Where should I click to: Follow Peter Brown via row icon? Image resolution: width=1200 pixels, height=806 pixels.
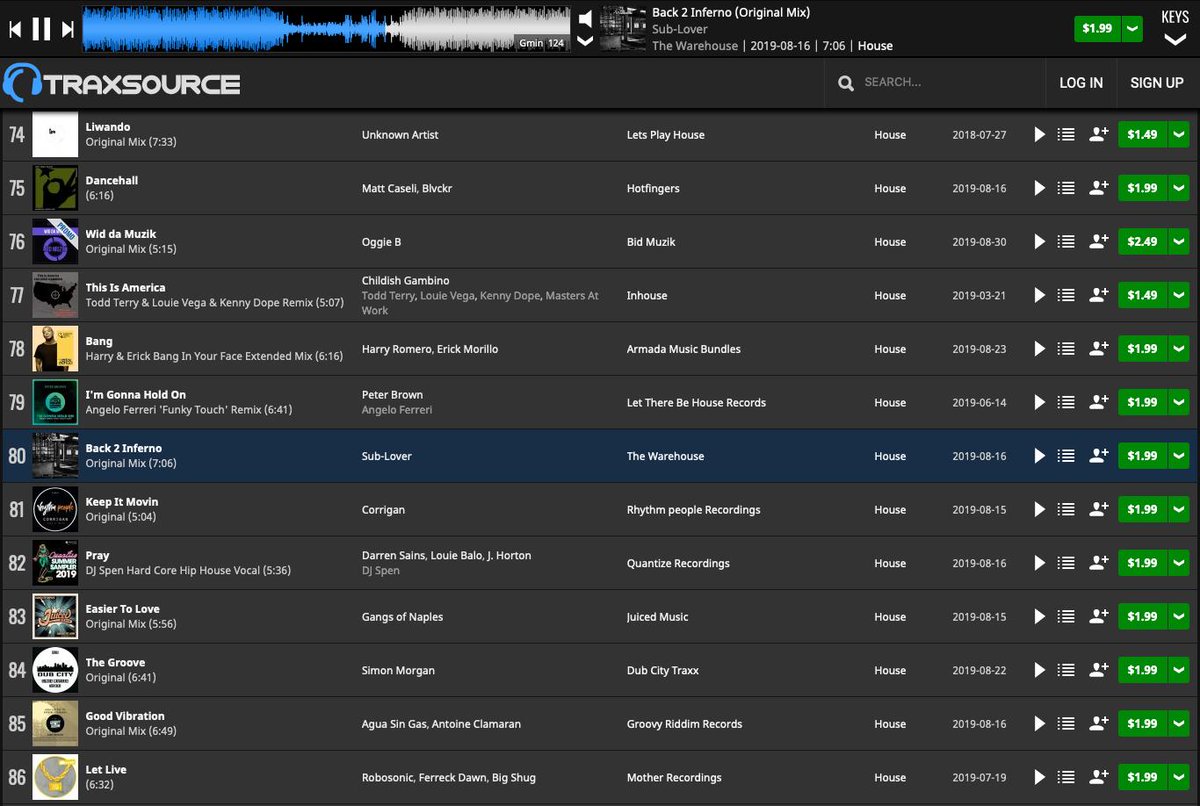(1098, 402)
